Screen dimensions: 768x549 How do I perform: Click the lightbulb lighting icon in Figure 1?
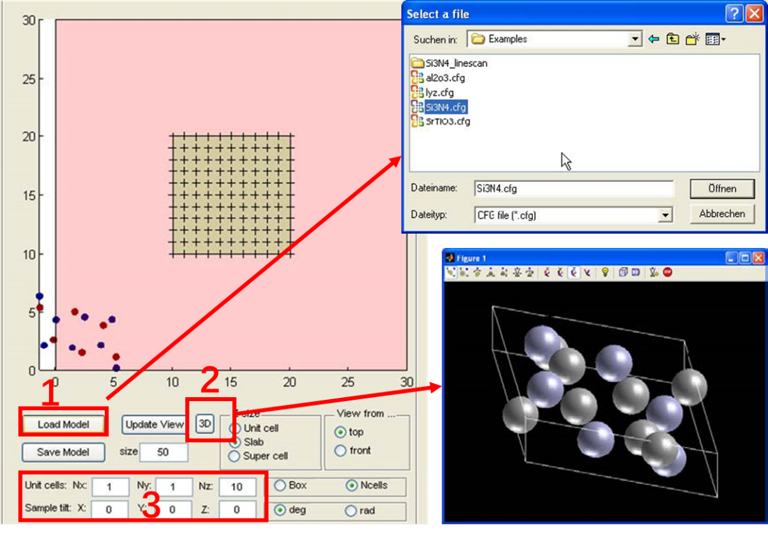click(605, 272)
